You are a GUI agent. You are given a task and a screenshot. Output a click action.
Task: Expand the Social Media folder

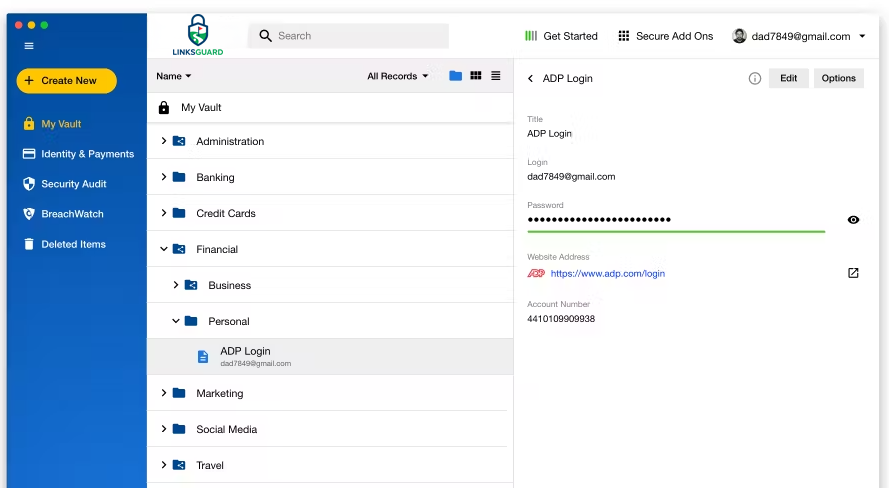click(164, 428)
